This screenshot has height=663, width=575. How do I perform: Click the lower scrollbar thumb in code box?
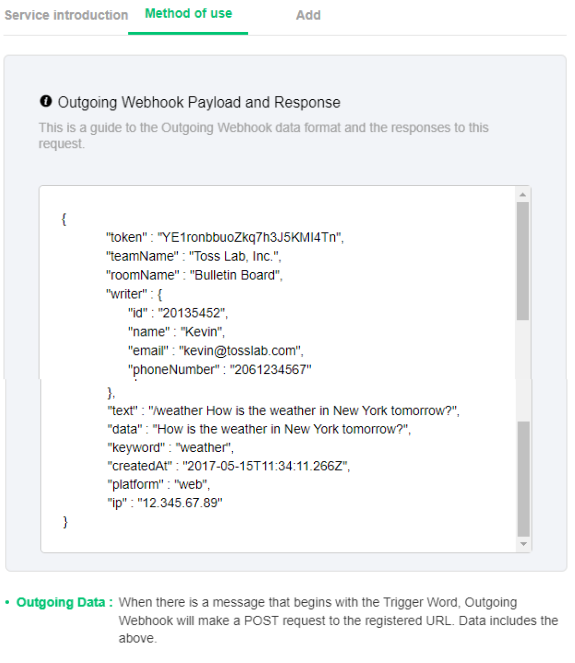tap(523, 479)
